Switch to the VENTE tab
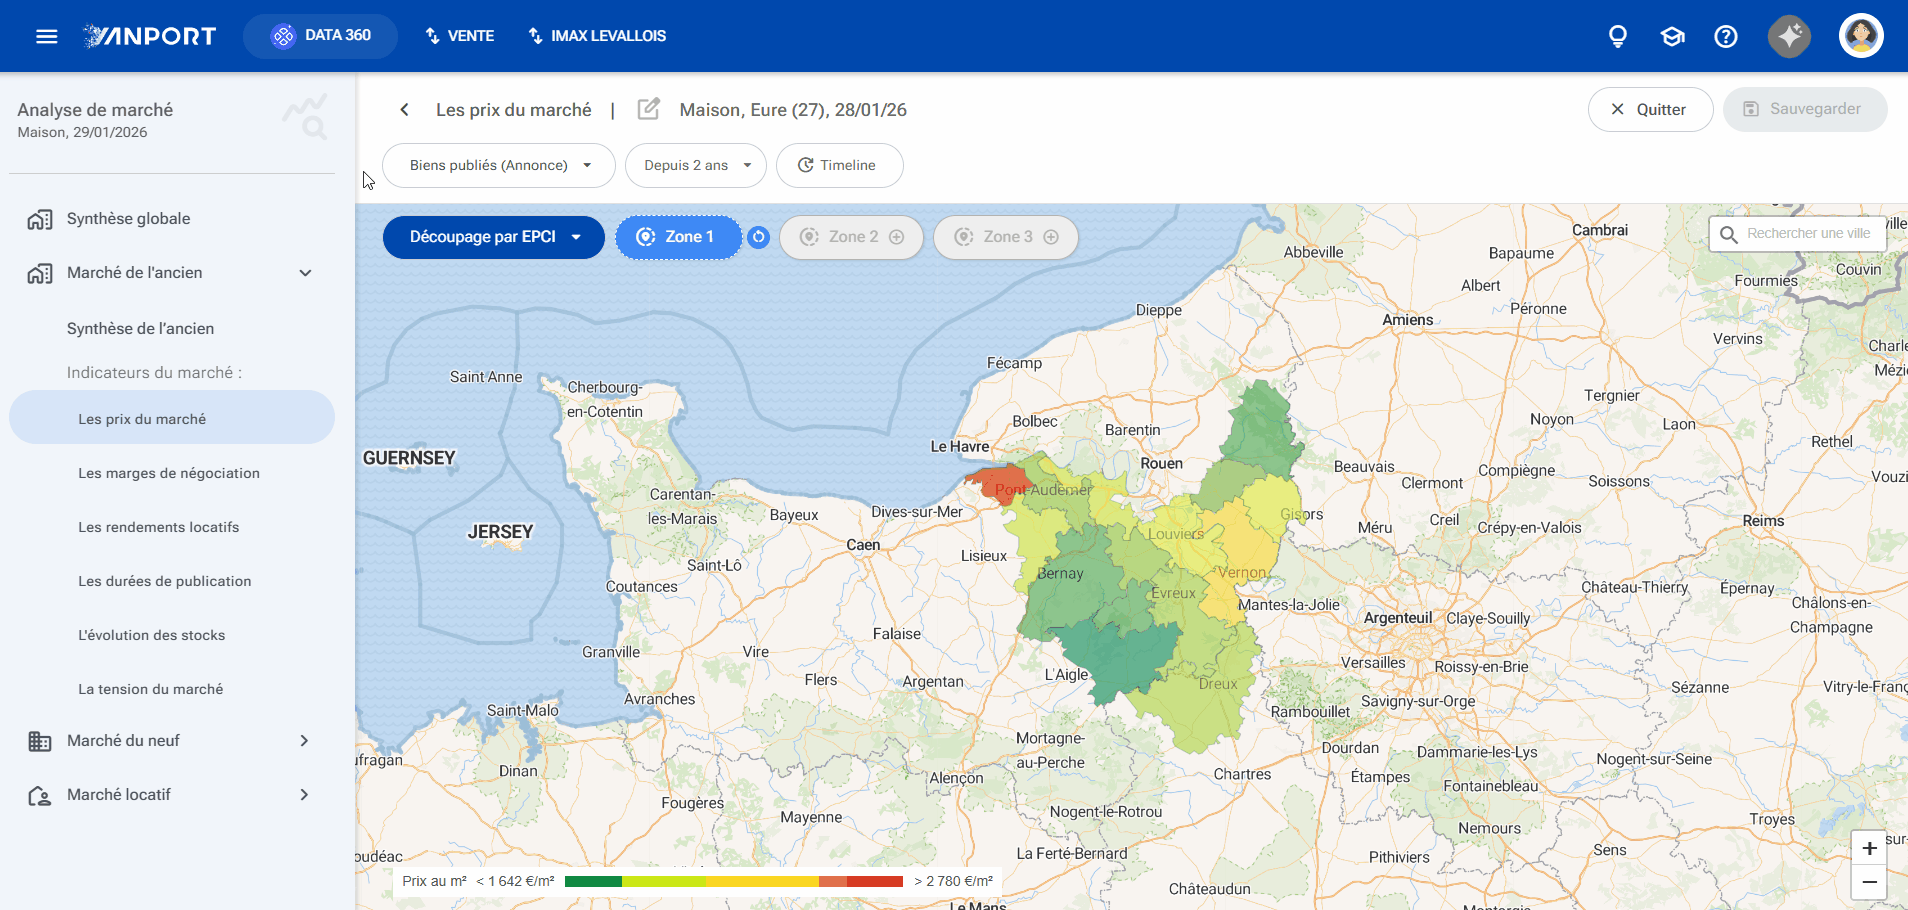 [459, 36]
